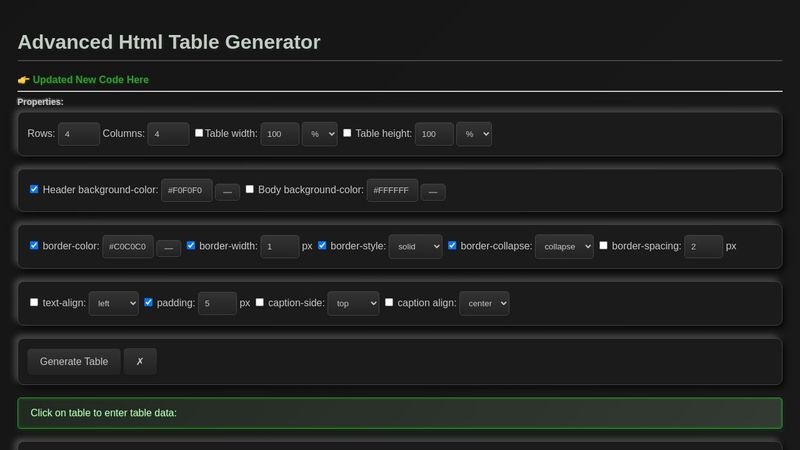
Task: Expand the caption-side top dropdown
Action: click(x=353, y=303)
